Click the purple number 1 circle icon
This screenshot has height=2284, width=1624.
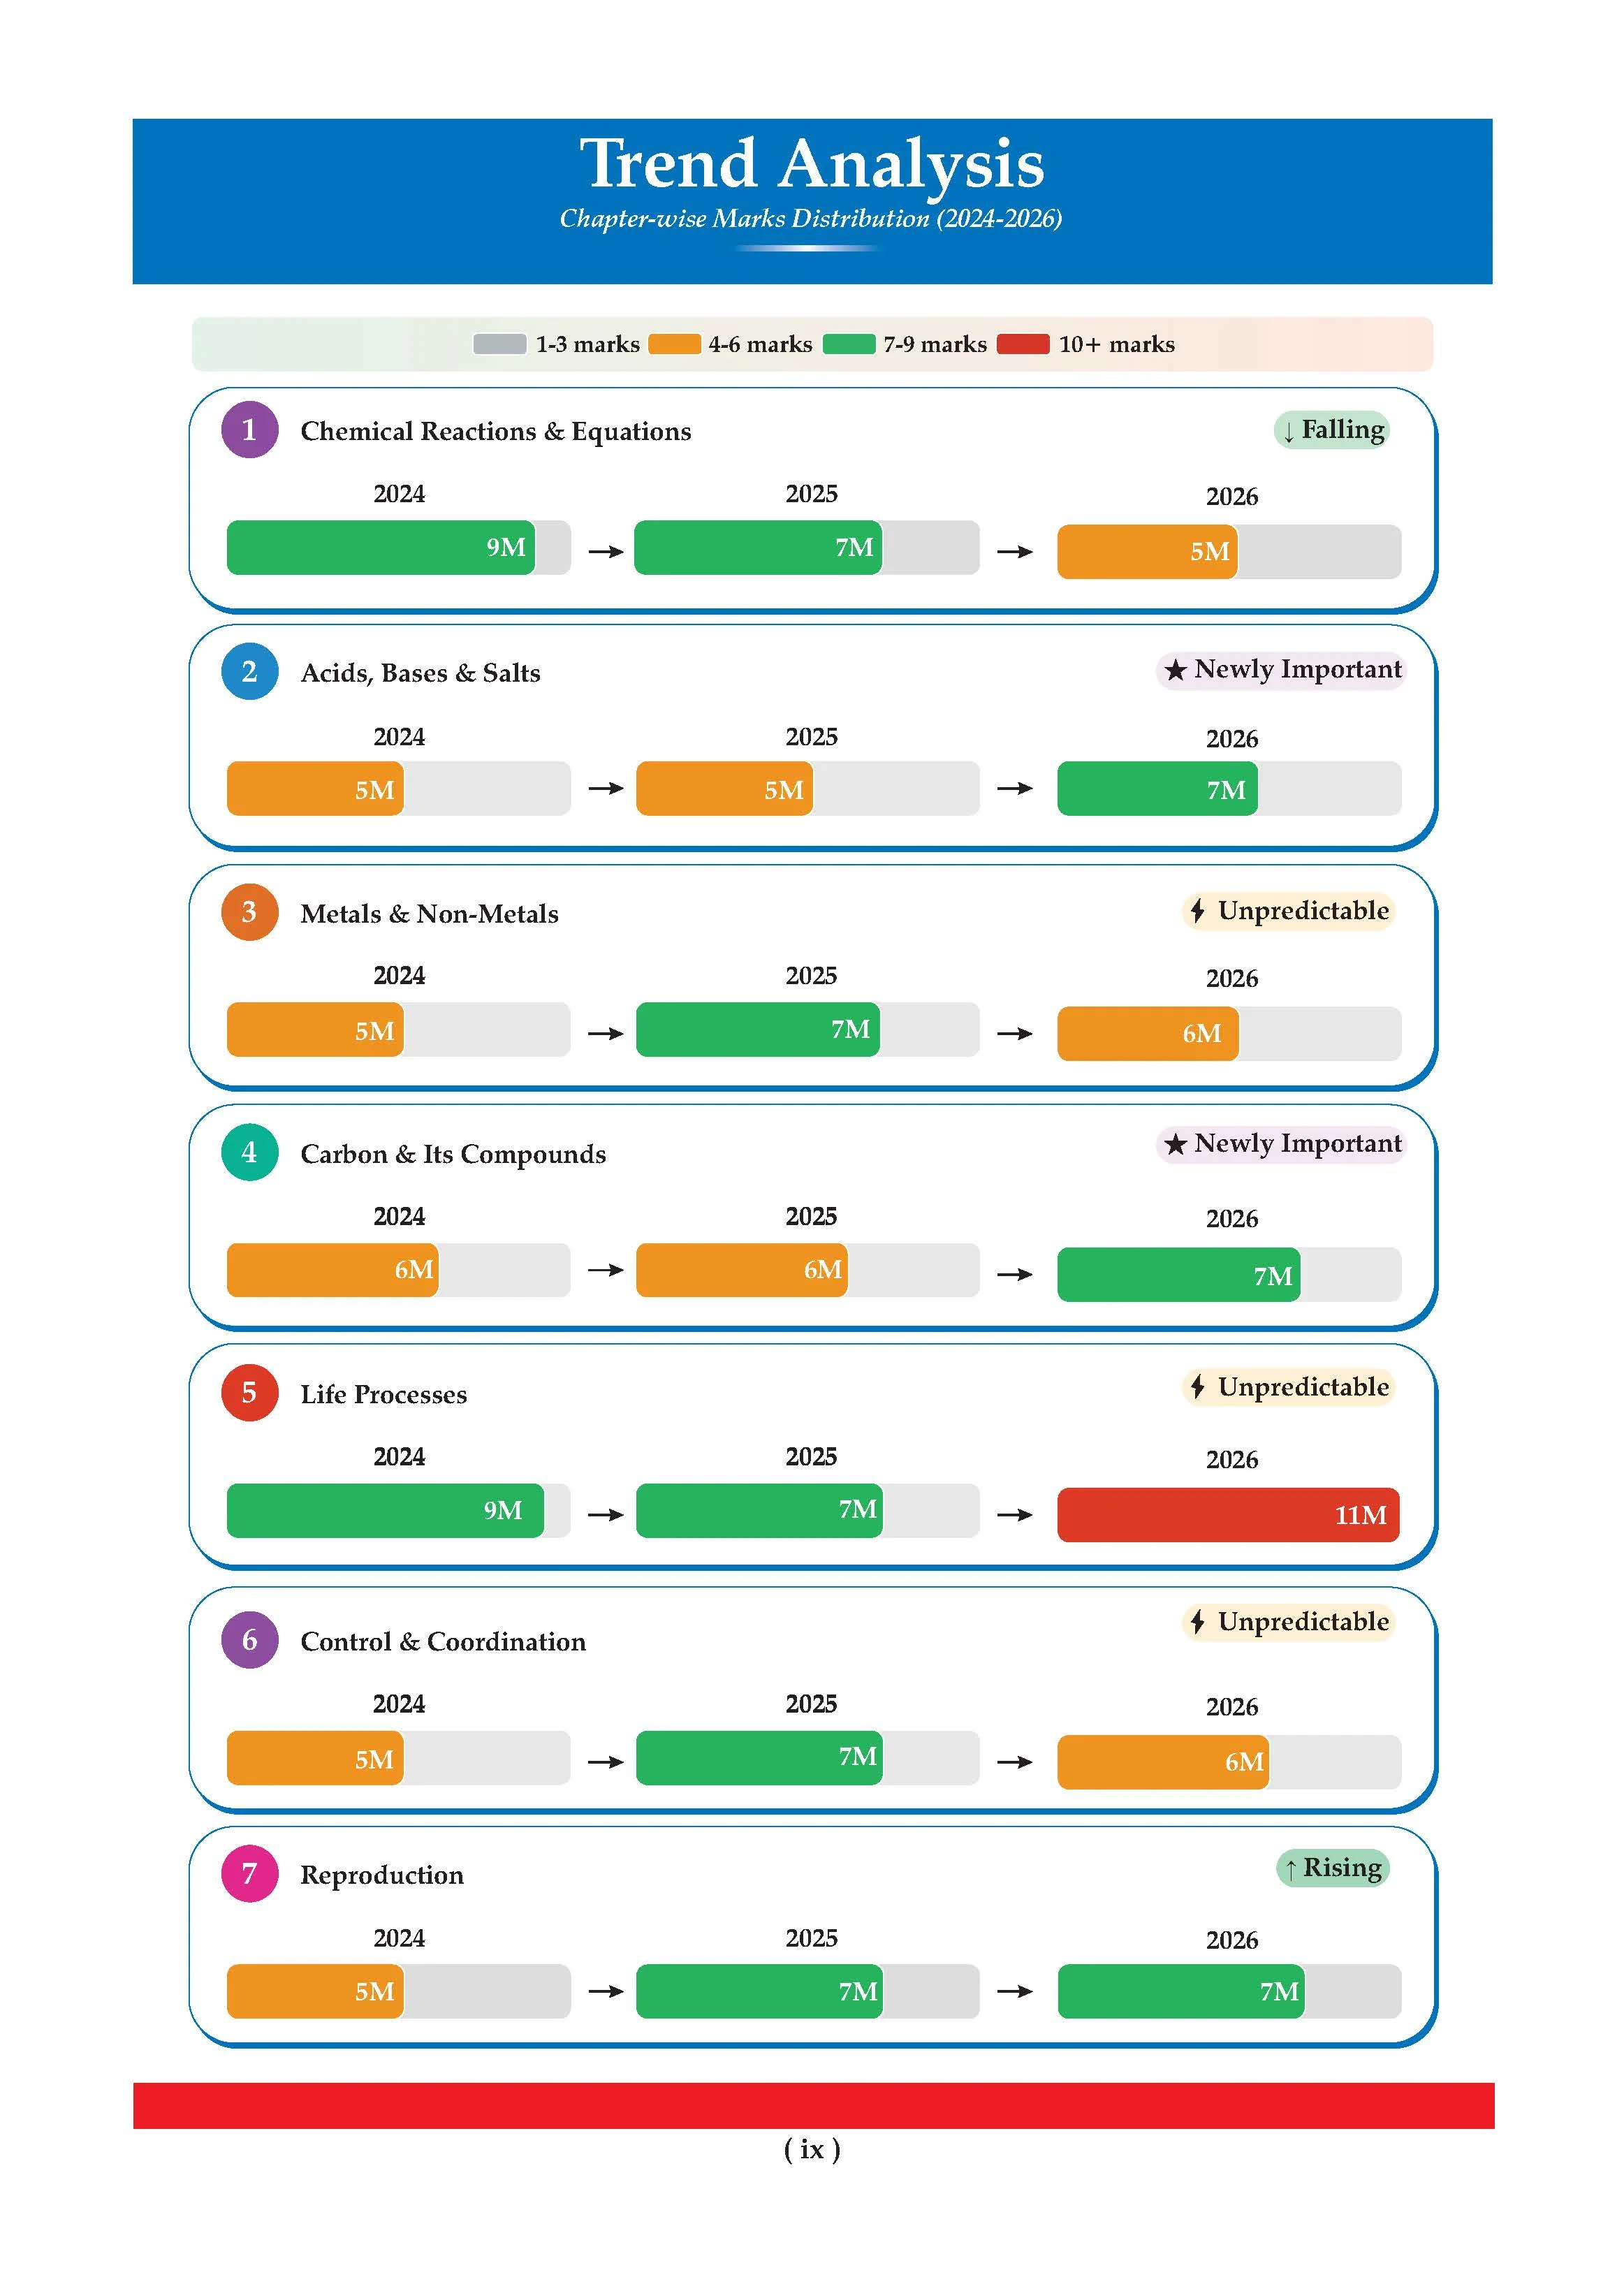click(249, 430)
